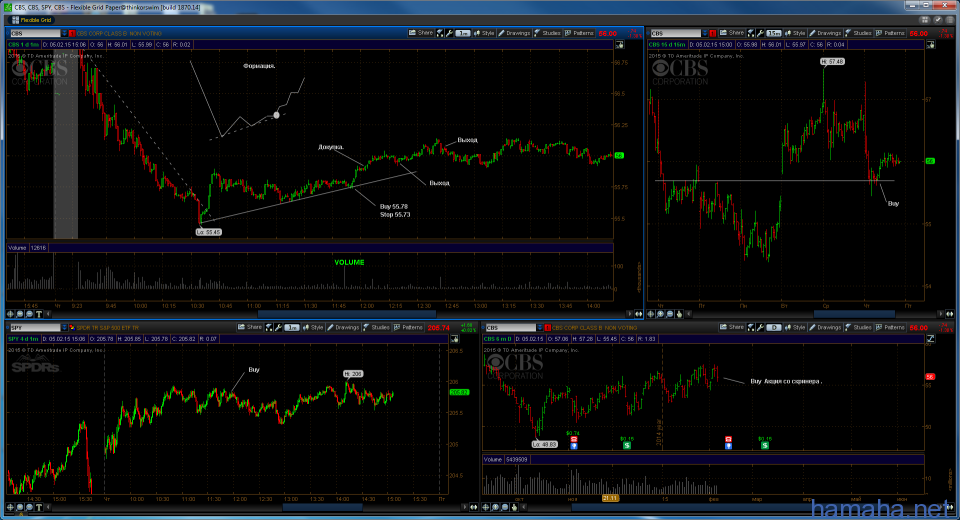Click Share in the CBS 1m chart toolbar
Viewport: 960px width, 520px height.
pos(421,33)
